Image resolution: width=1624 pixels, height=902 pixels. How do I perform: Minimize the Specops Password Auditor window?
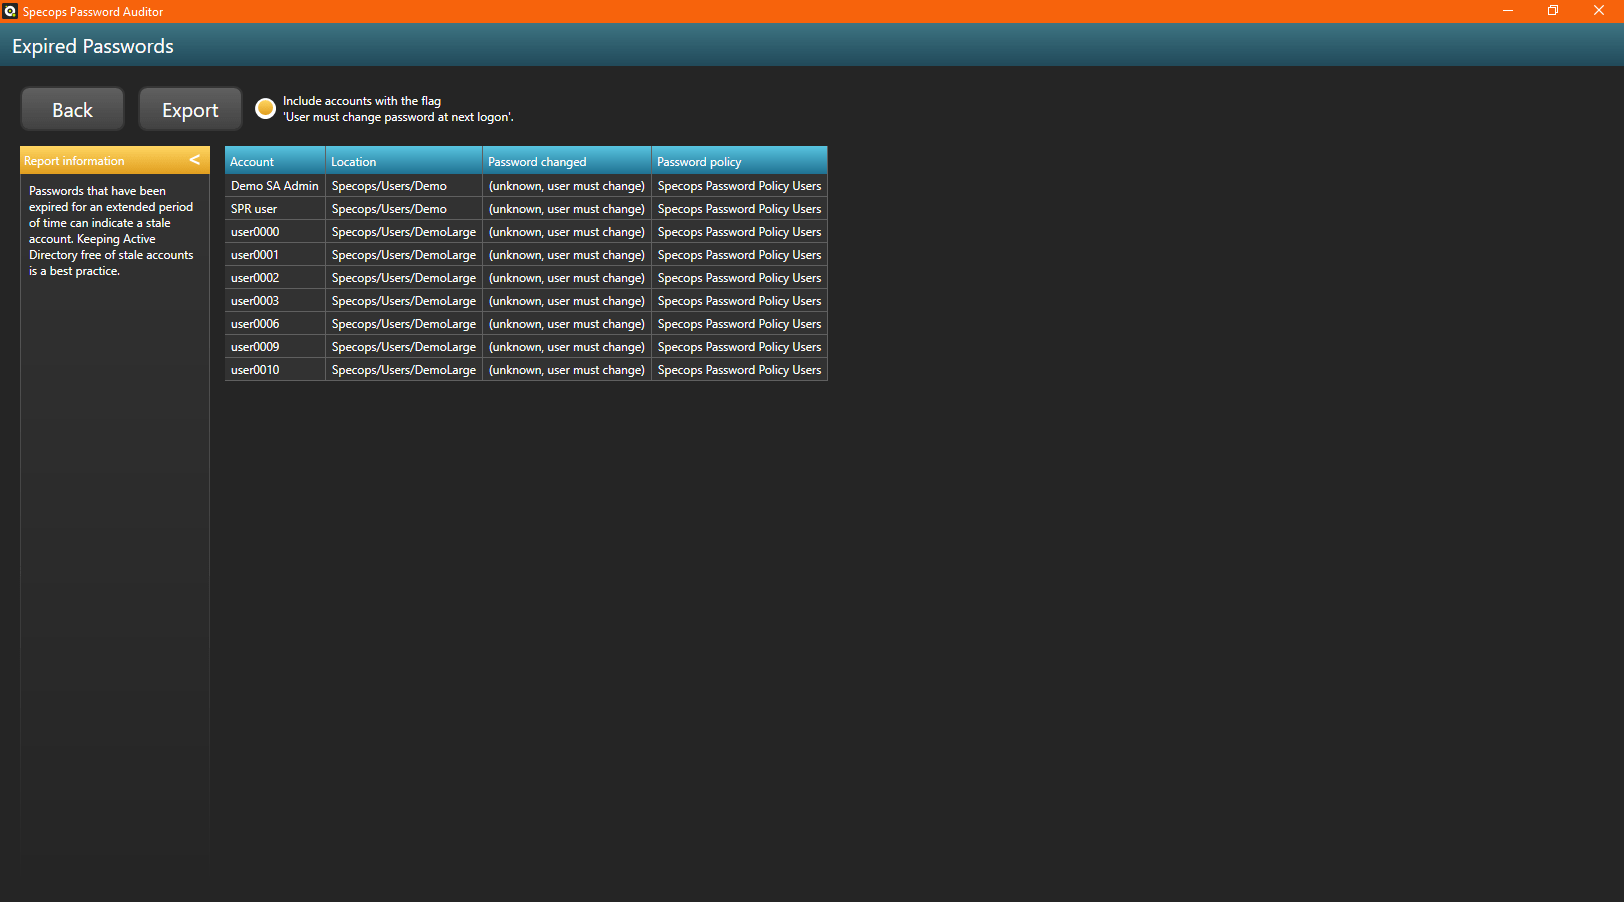click(1507, 11)
